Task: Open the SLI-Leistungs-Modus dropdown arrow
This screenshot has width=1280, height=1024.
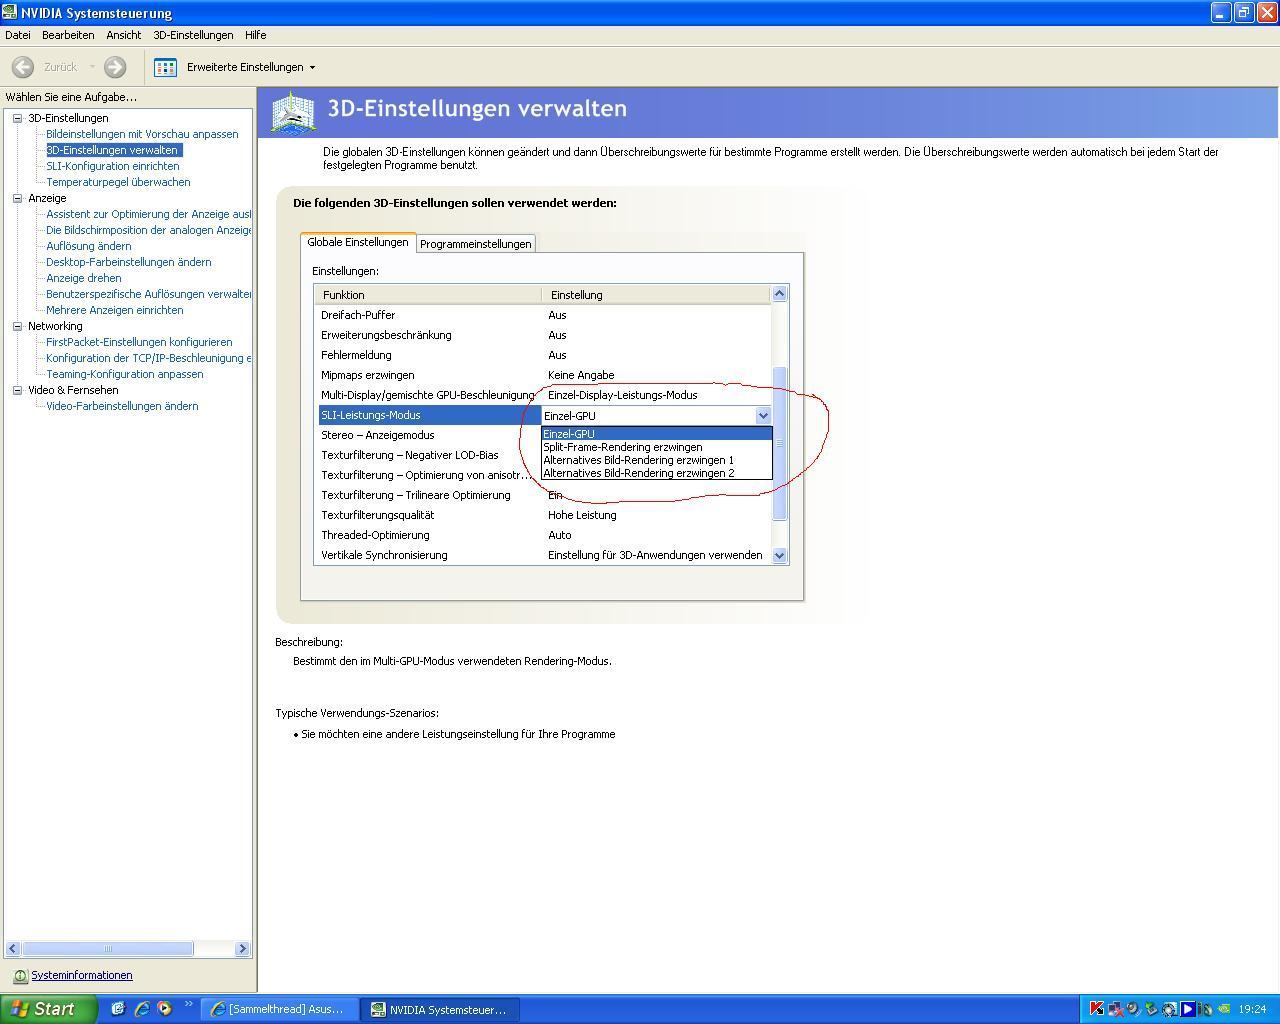Action: click(x=763, y=416)
